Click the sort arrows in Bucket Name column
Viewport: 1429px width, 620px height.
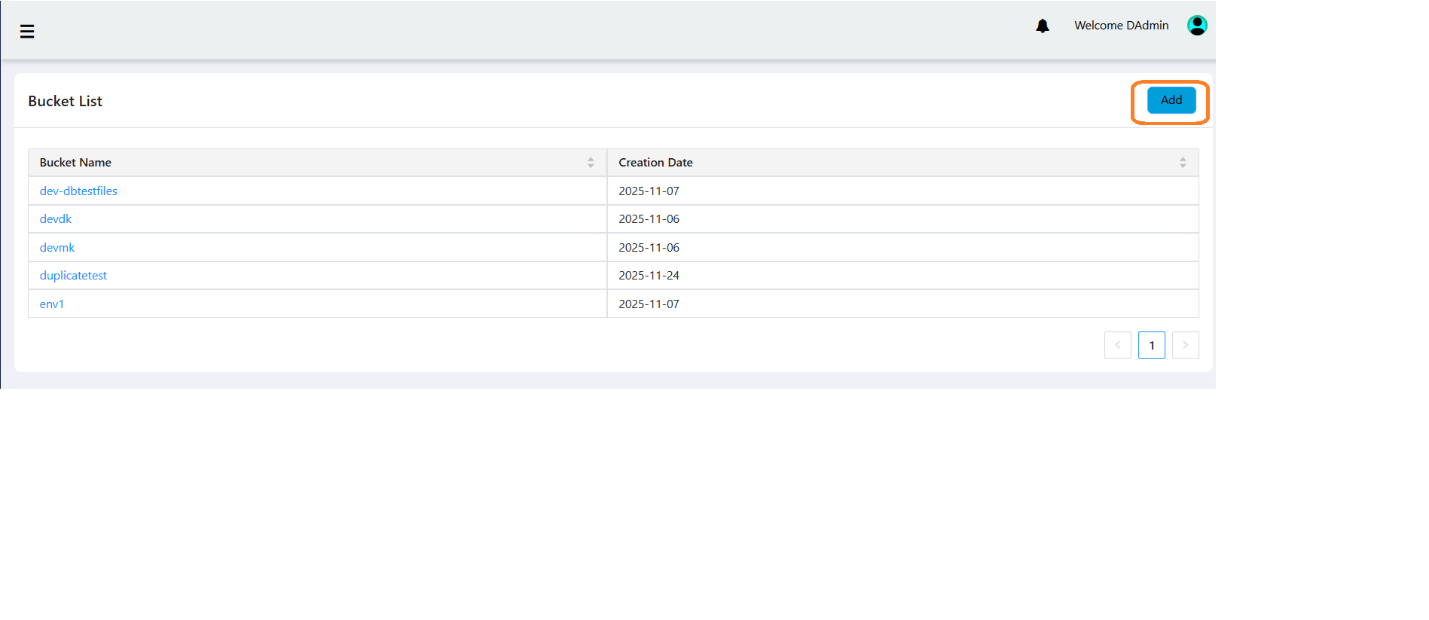[x=591, y=163]
